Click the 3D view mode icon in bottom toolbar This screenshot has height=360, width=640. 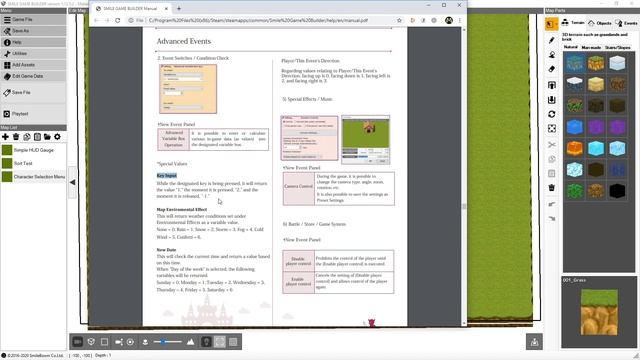tap(78, 342)
